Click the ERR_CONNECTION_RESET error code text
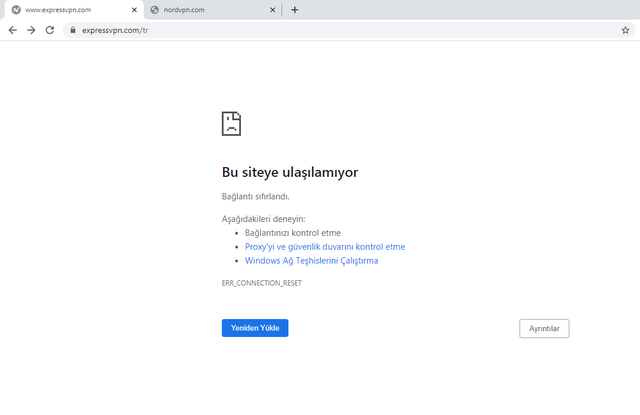Viewport: 640px width, 415px height. [262, 283]
